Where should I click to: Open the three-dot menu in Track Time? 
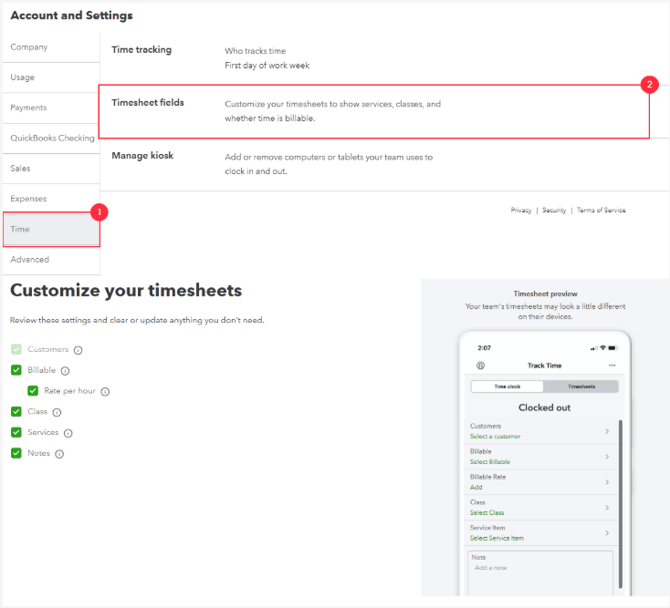[x=612, y=366]
